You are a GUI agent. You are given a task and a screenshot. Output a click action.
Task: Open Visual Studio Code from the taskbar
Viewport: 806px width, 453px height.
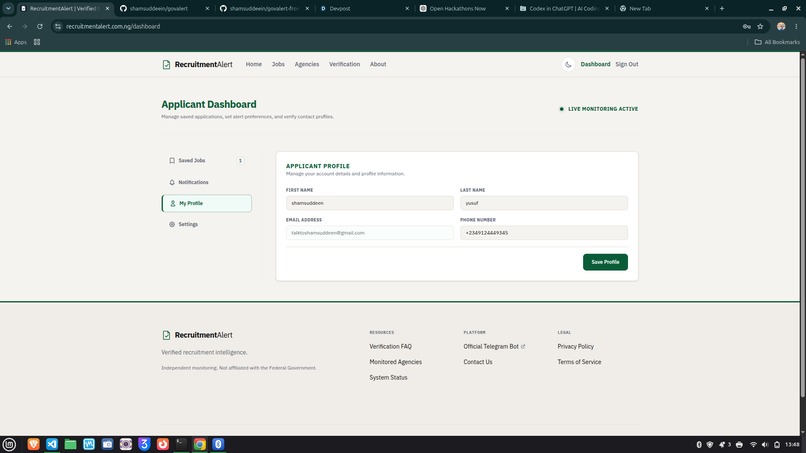coord(52,444)
